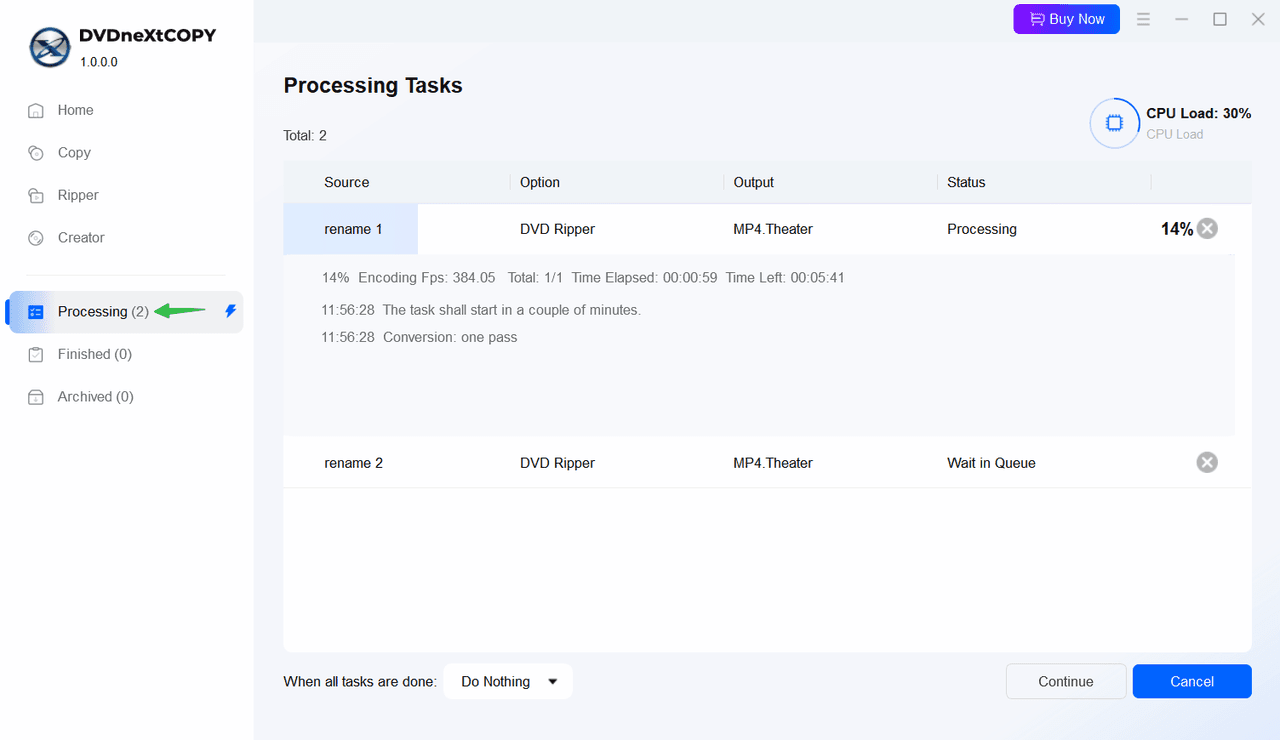
Task: Open the Archived tasks tab
Action: pyautogui.click(x=95, y=397)
